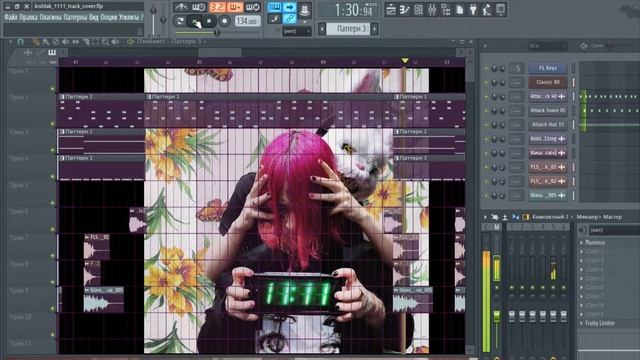Open the Правка menu
This screenshot has height=360, width=640.
click(x=29, y=18)
